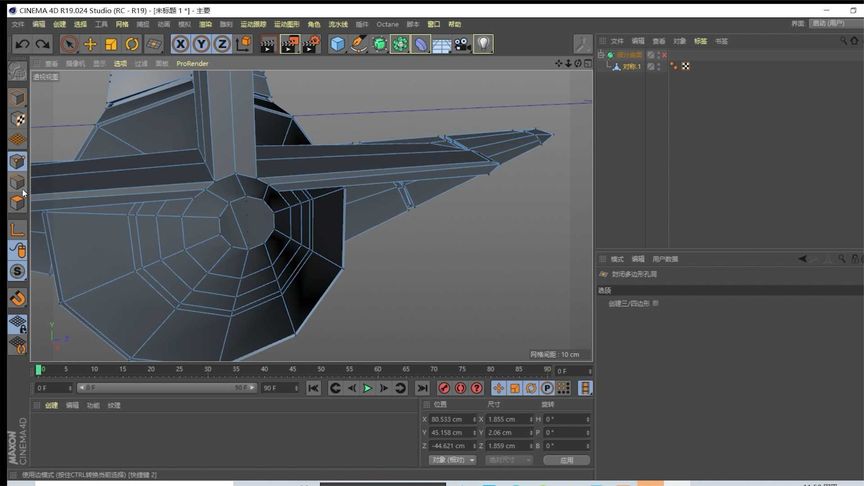Image resolution: width=864 pixels, height=486 pixels.
Task: Toggle the create tri/quad checkbox
Action: point(655,303)
